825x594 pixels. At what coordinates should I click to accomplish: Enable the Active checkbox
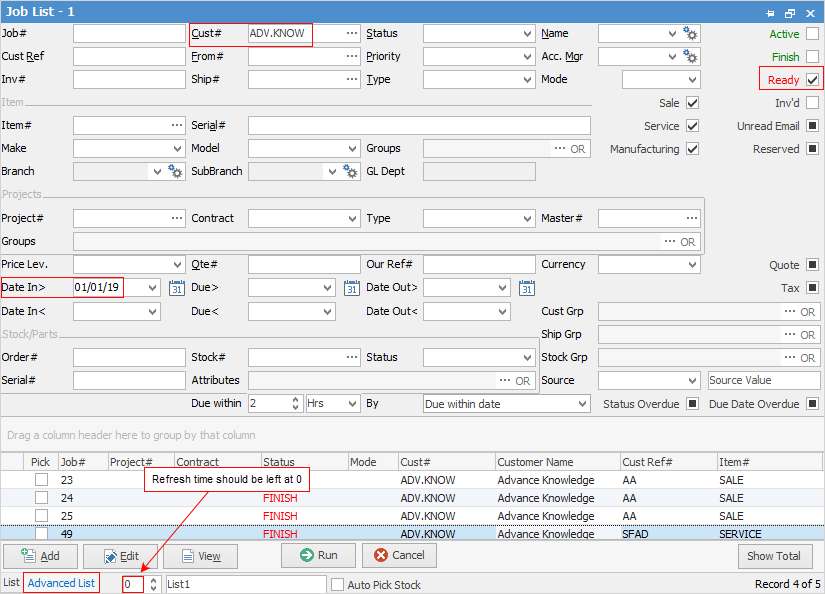812,34
